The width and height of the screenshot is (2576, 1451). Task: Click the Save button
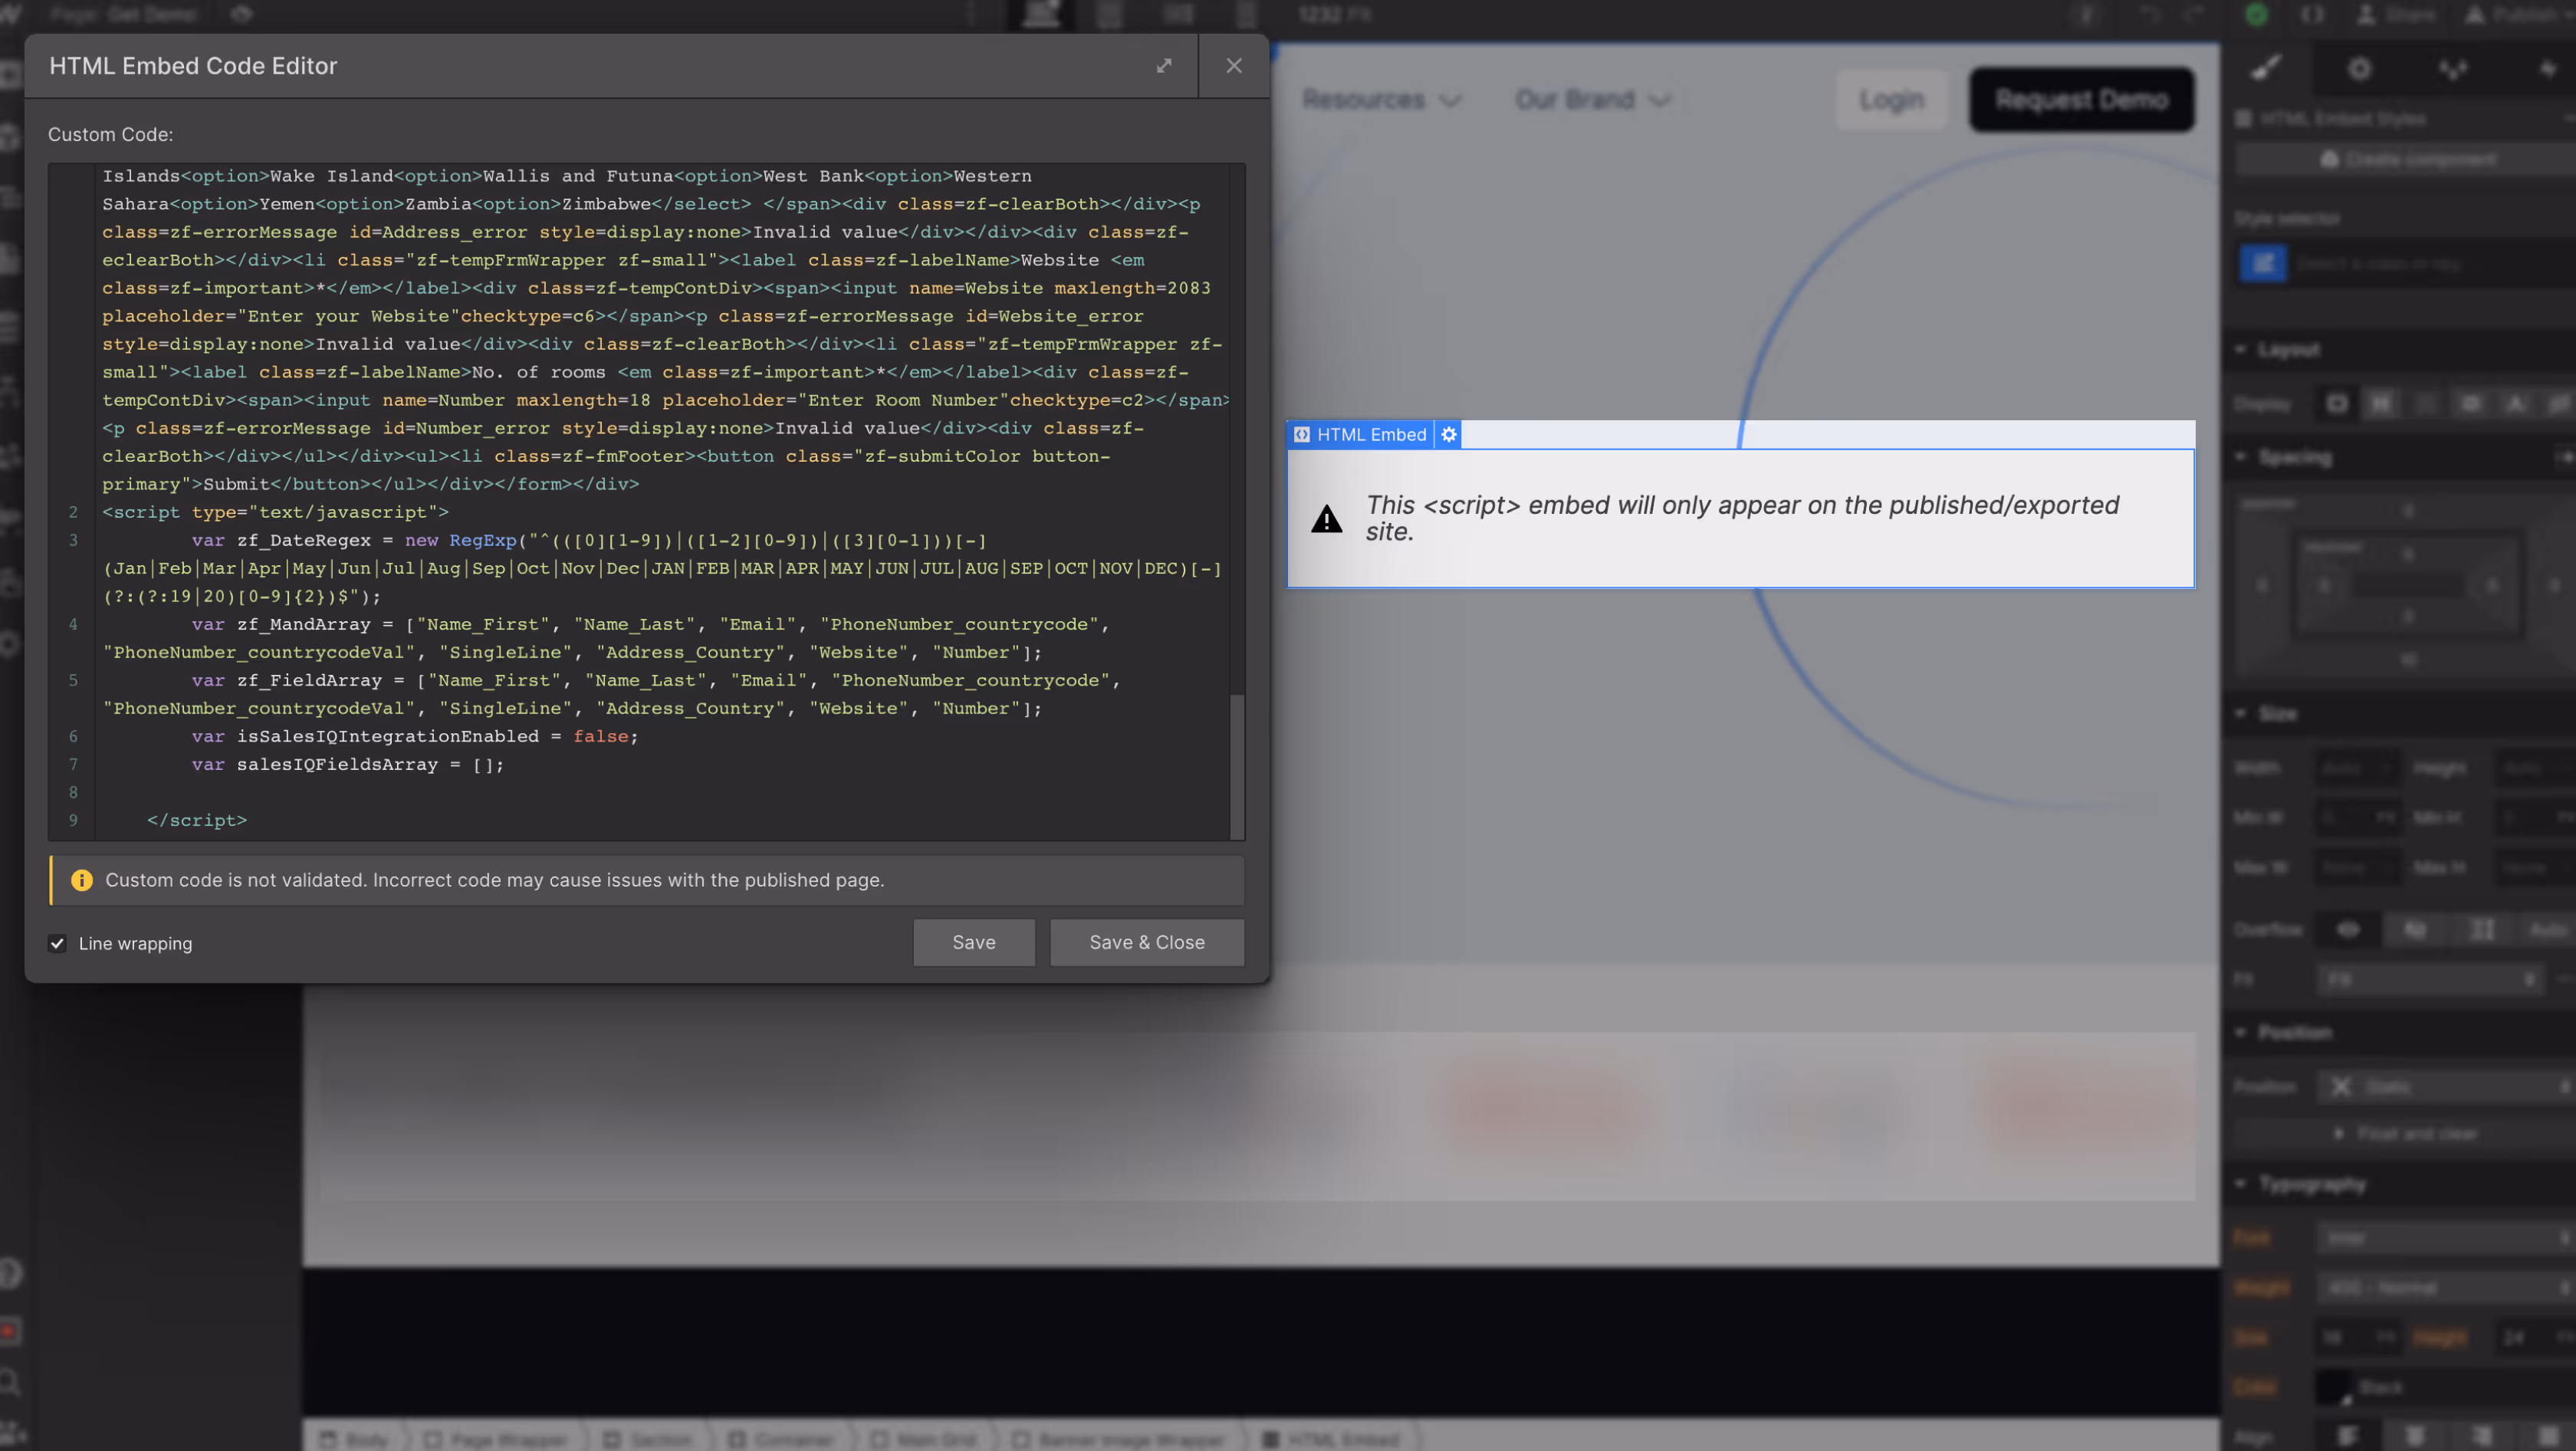tap(973, 942)
